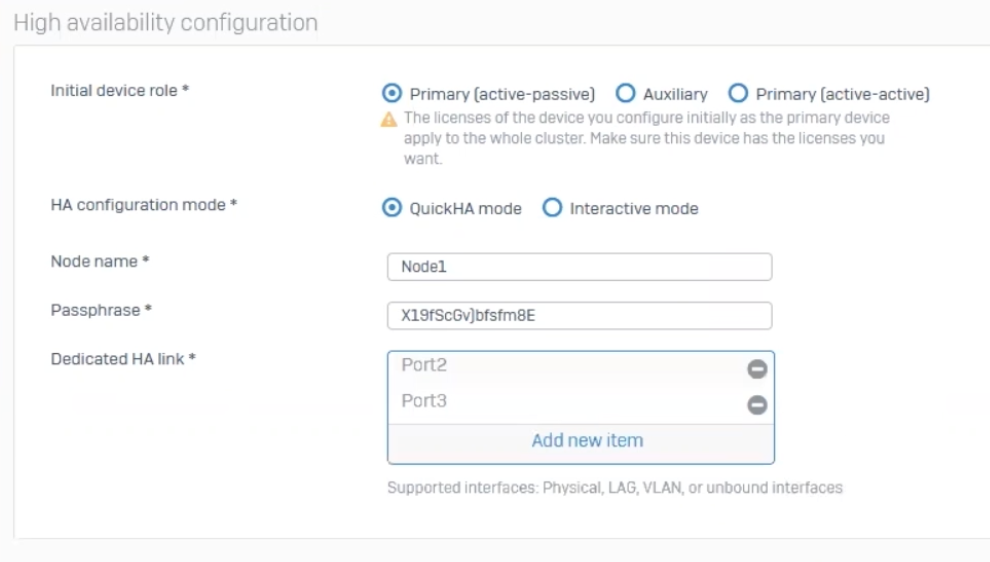
Task: Click the Initial device role label
Action: click(x=119, y=91)
